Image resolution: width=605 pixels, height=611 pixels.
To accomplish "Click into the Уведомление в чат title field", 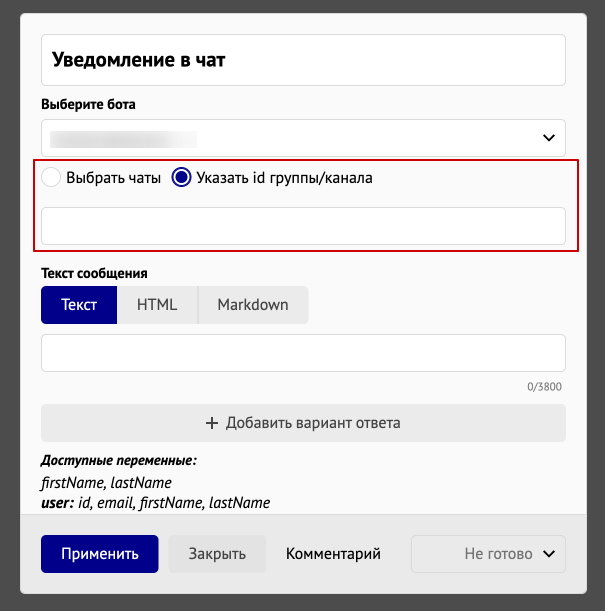I will tap(303, 60).
